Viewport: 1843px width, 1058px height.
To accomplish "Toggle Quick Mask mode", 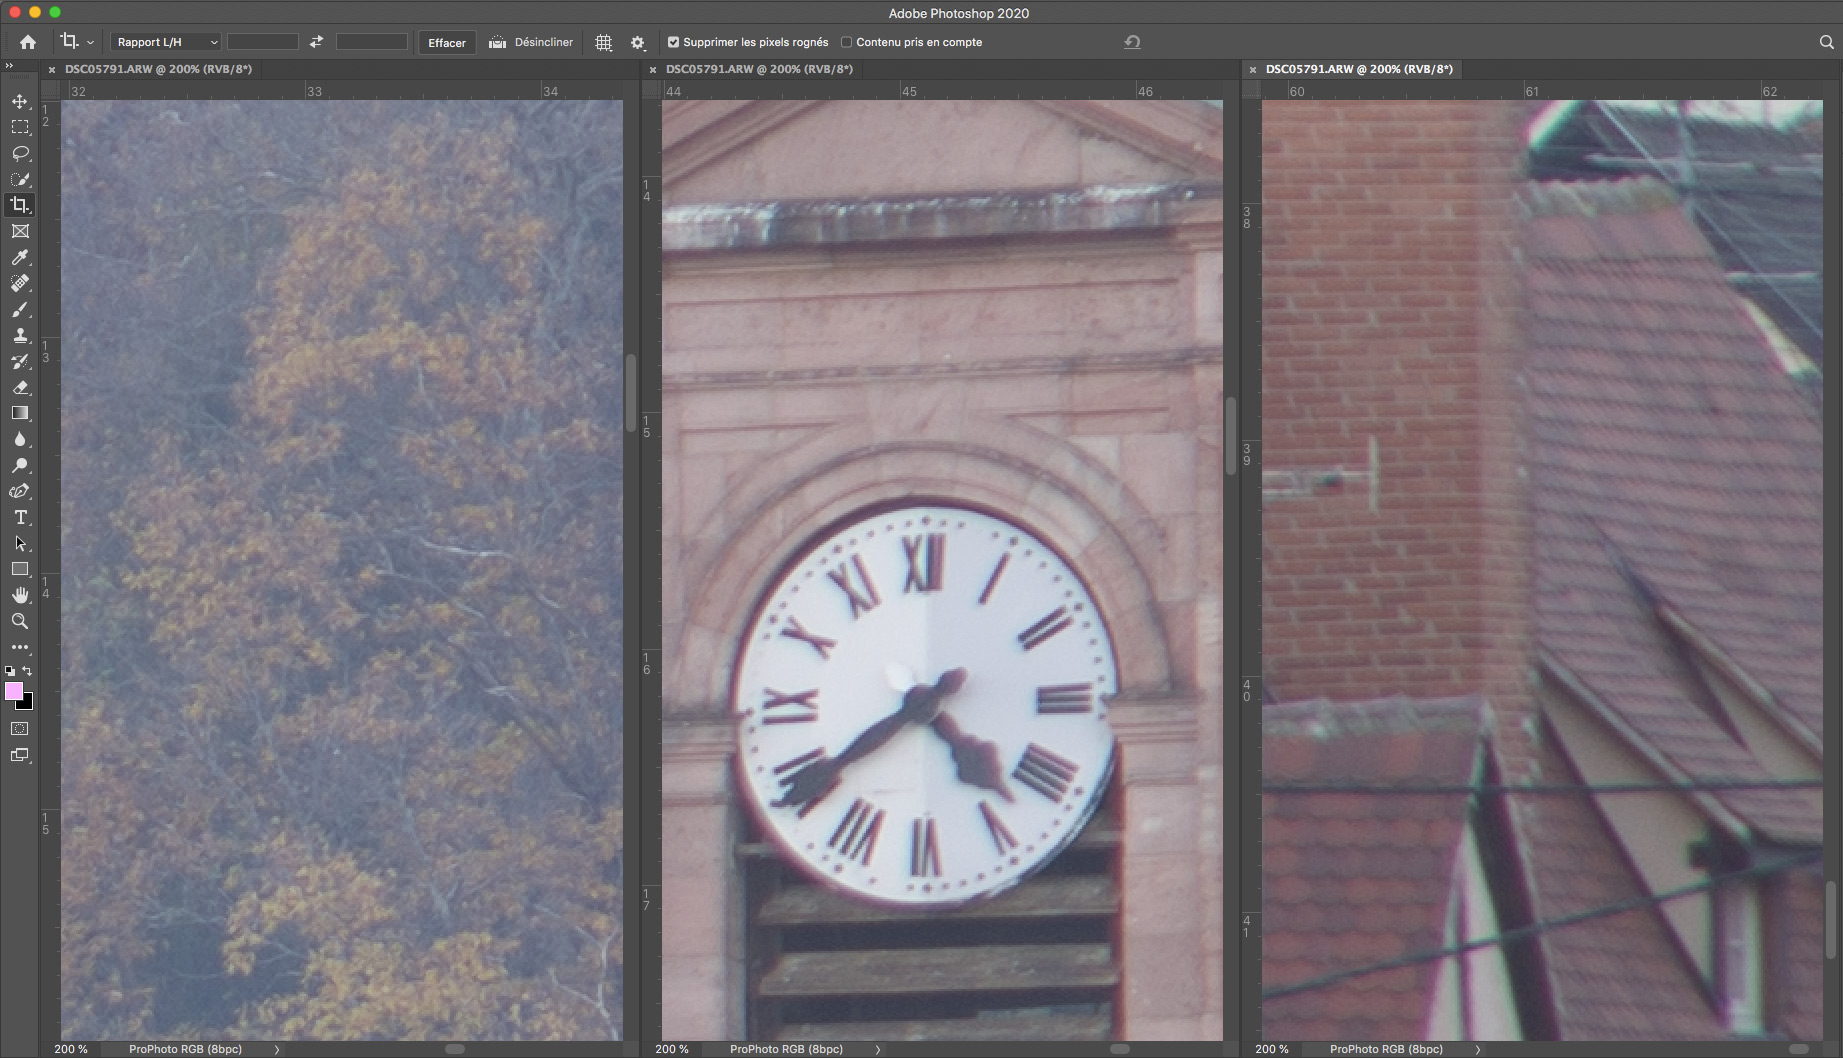I will pos(20,729).
